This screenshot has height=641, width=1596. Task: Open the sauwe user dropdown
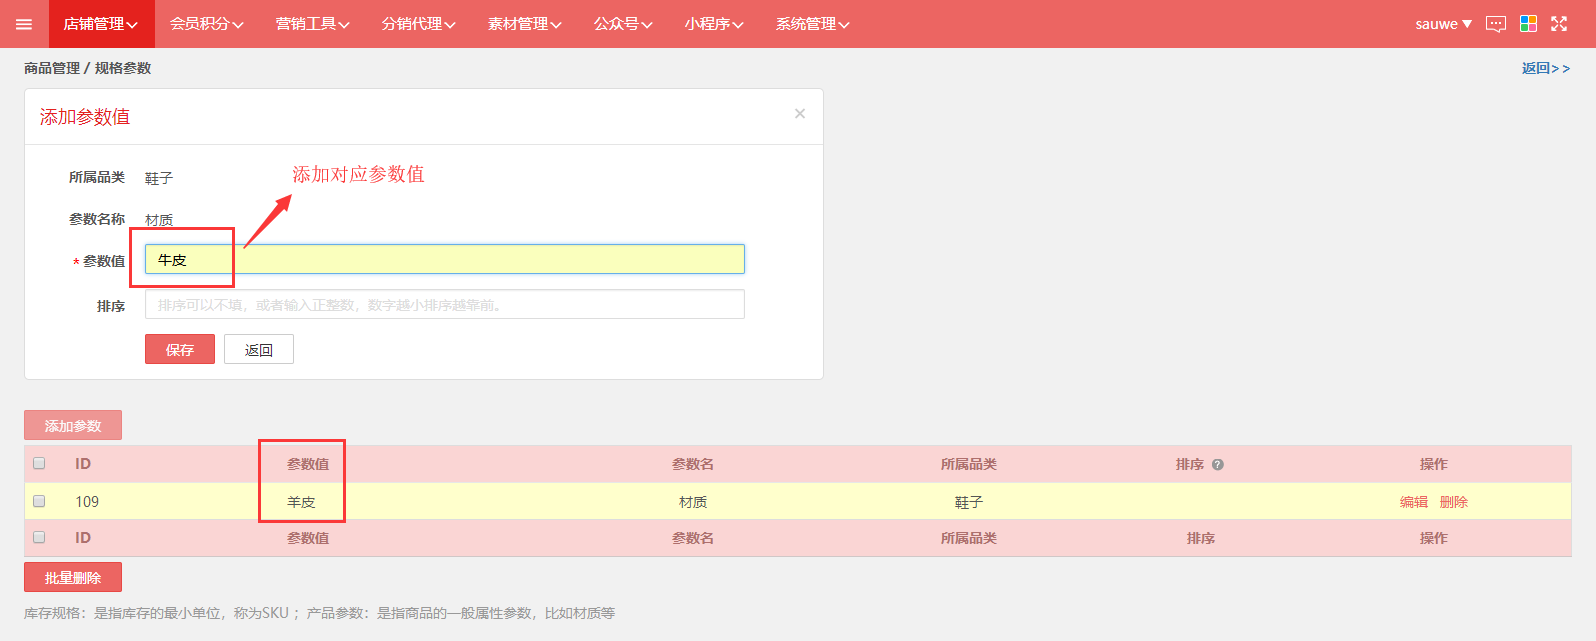point(1443,24)
